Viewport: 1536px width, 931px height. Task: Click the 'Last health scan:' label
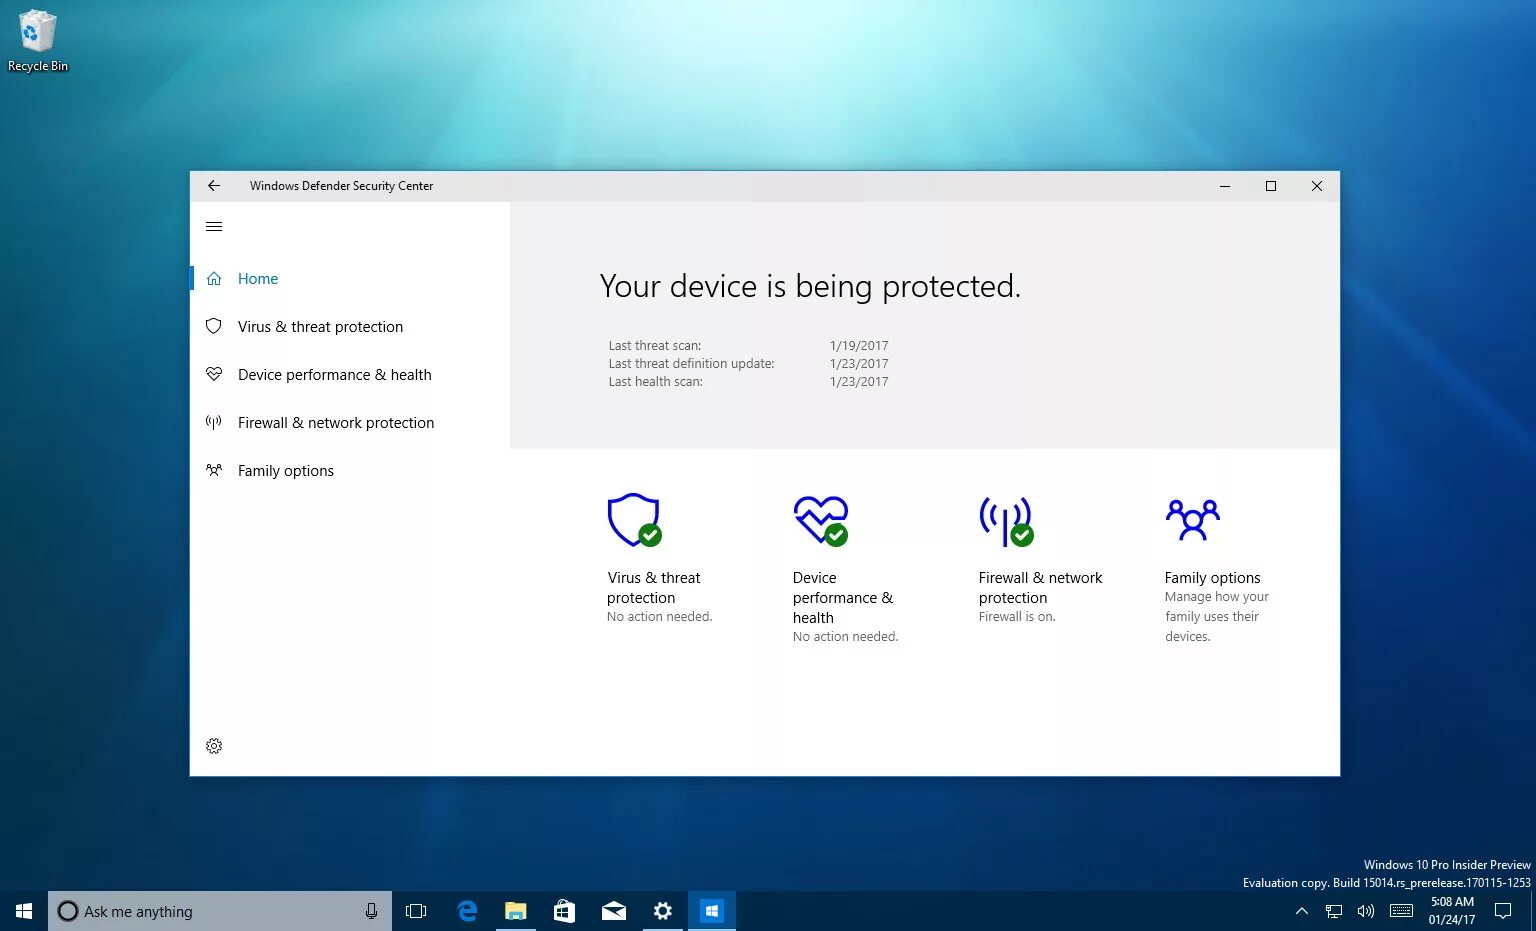[655, 382]
